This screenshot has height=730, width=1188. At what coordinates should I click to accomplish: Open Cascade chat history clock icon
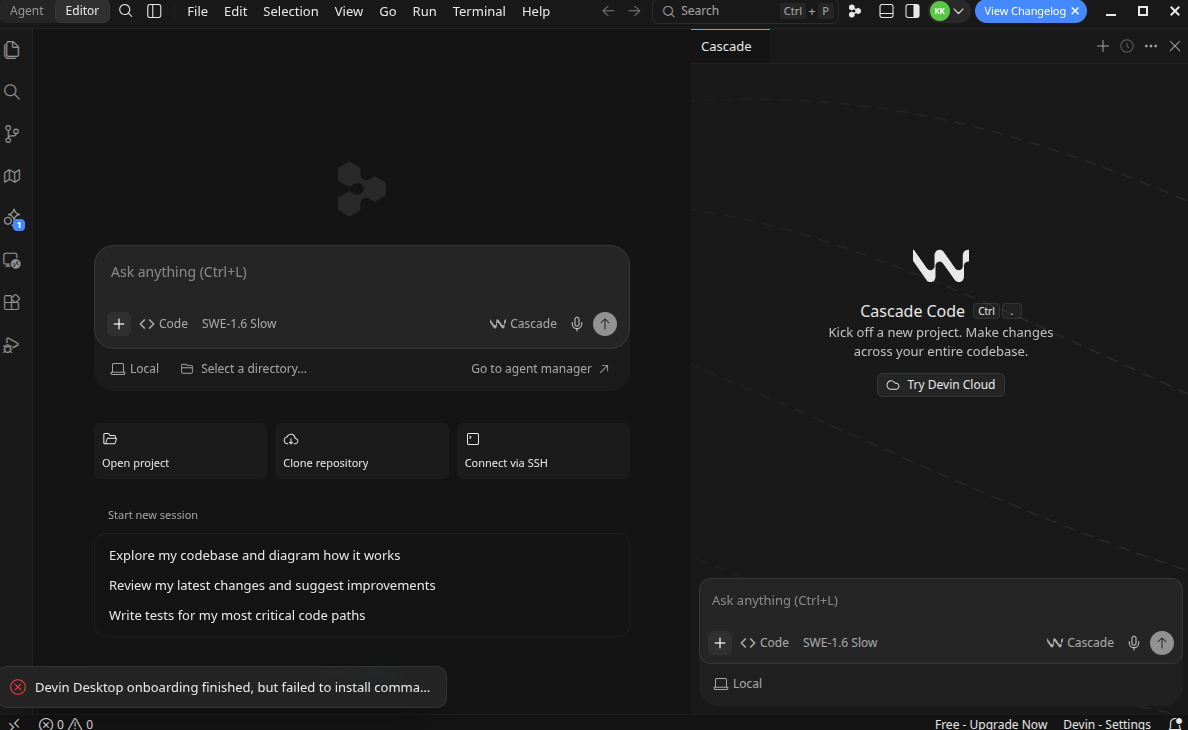1127,46
